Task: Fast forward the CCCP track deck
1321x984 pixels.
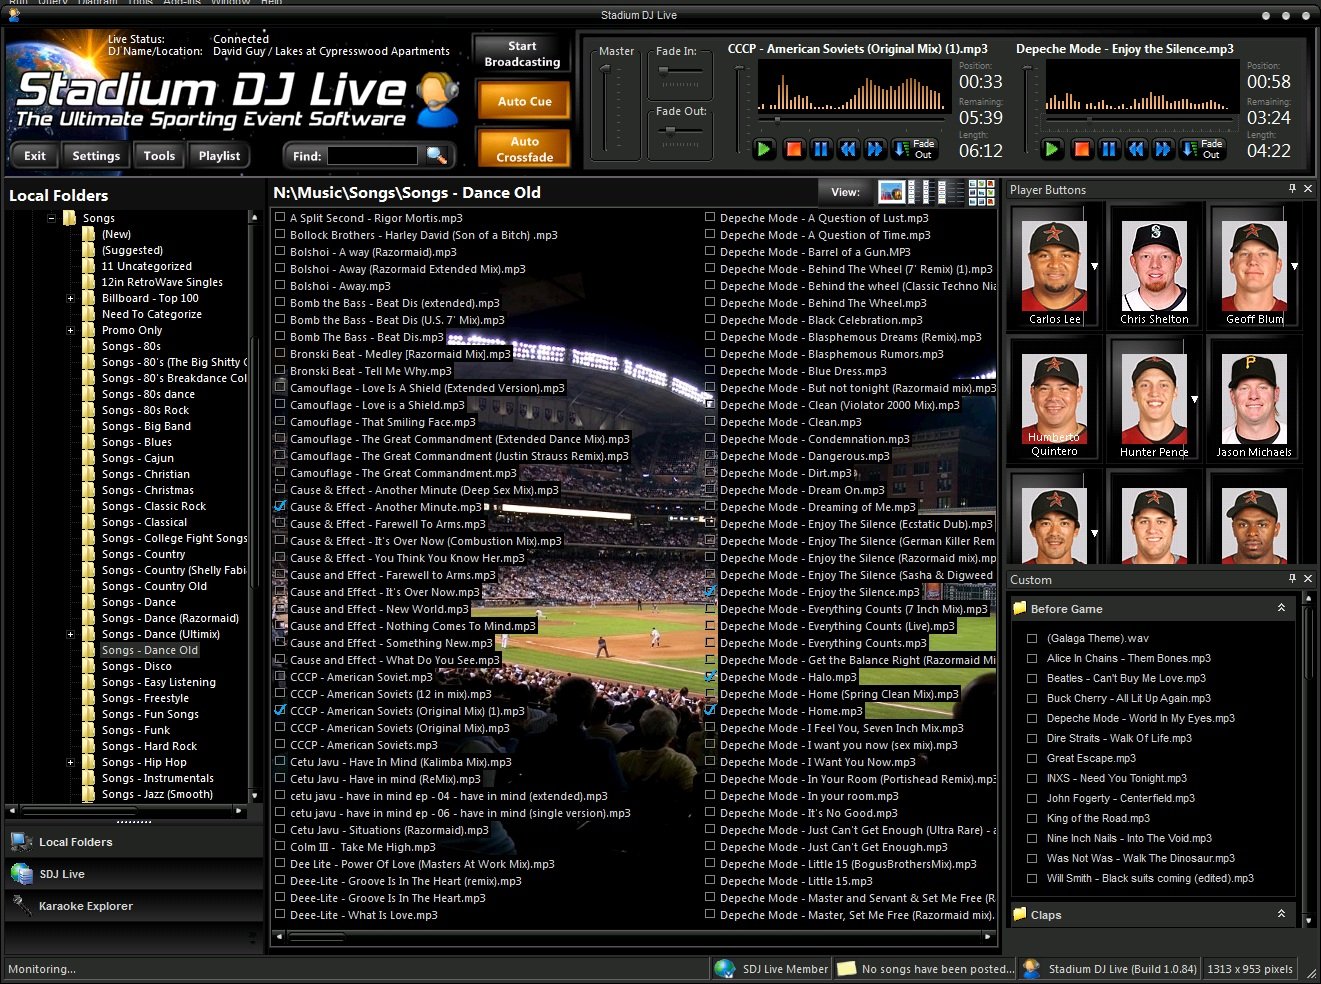Action: [x=875, y=149]
